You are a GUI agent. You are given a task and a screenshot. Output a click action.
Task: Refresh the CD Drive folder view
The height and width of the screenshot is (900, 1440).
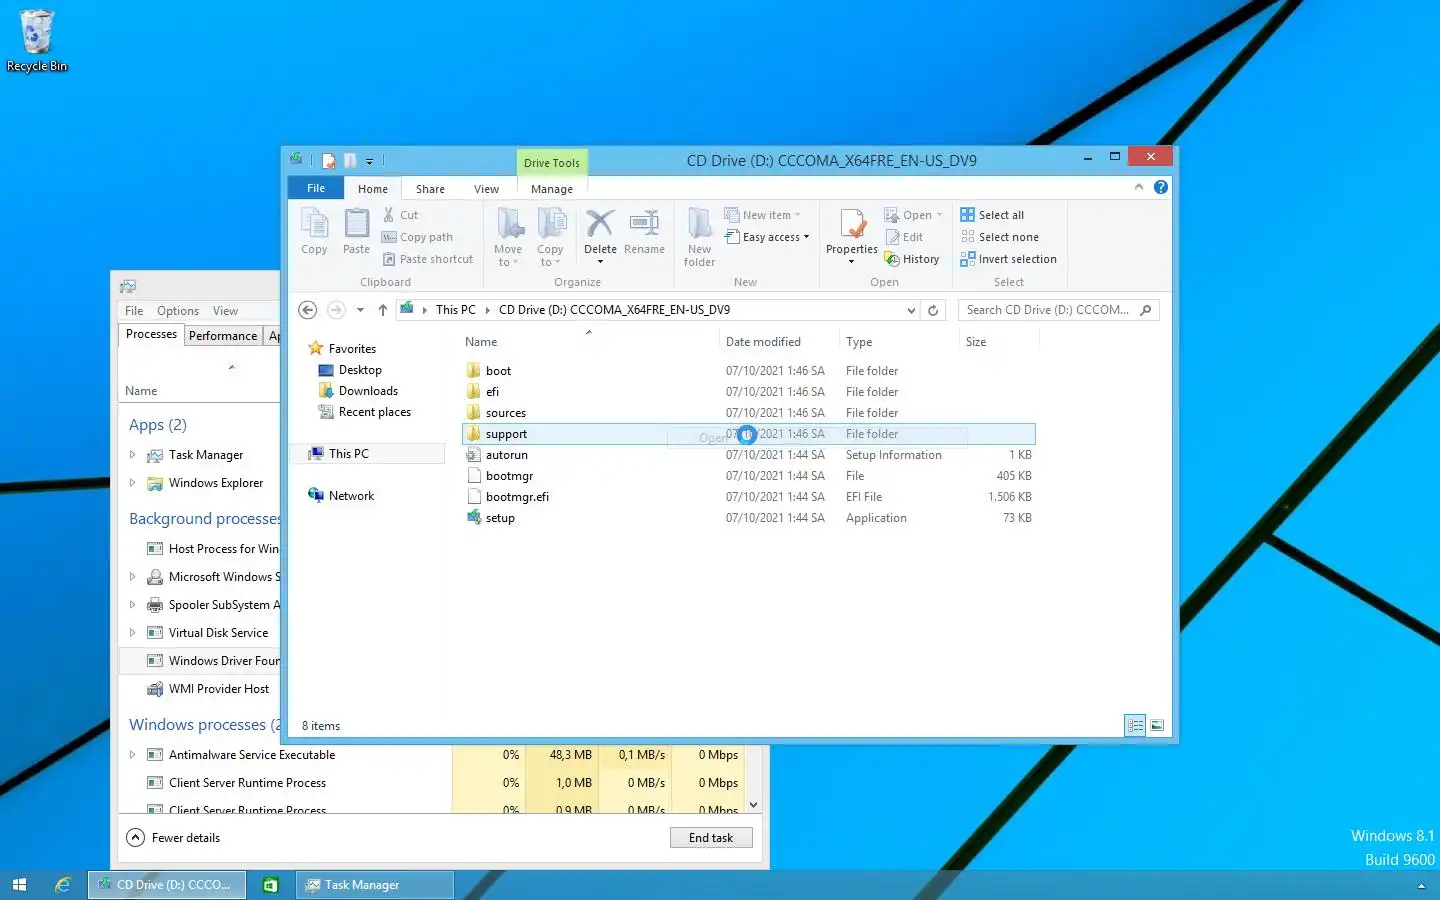tap(933, 310)
